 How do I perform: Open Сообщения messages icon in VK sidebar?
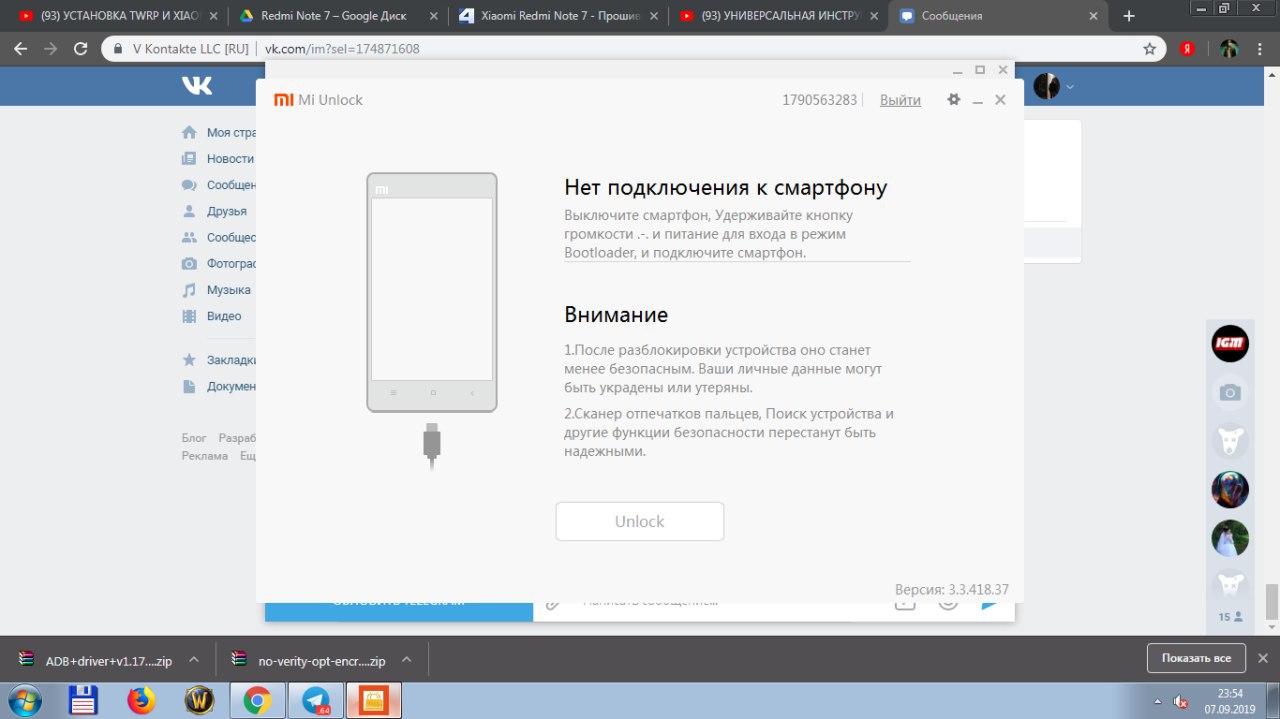189,185
